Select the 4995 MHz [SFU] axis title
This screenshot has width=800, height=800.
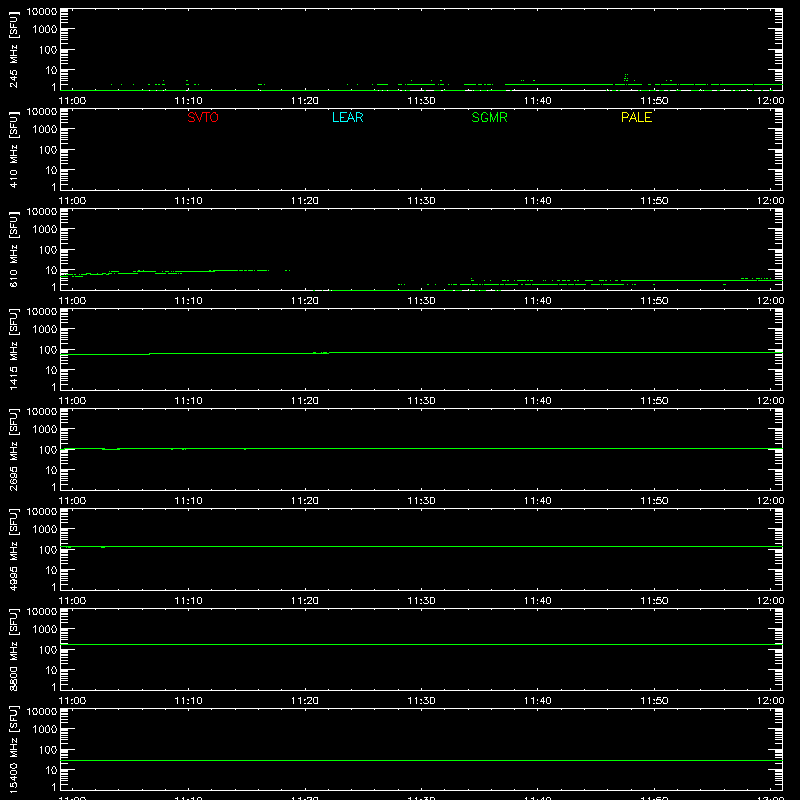[x=14, y=550]
